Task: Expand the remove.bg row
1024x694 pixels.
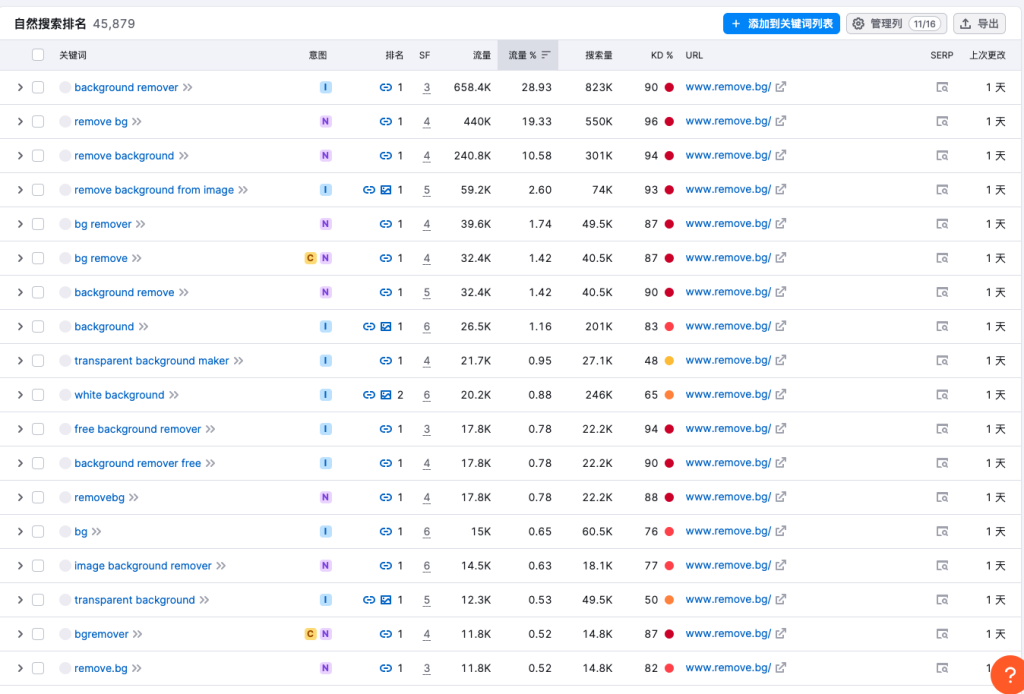Action: (x=20, y=668)
